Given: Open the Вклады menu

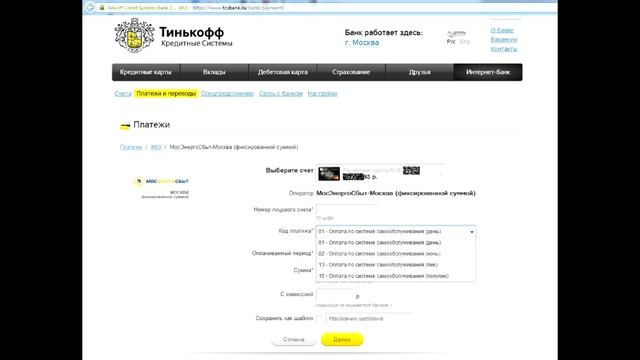Looking at the screenshot, I should click(214, 72).
